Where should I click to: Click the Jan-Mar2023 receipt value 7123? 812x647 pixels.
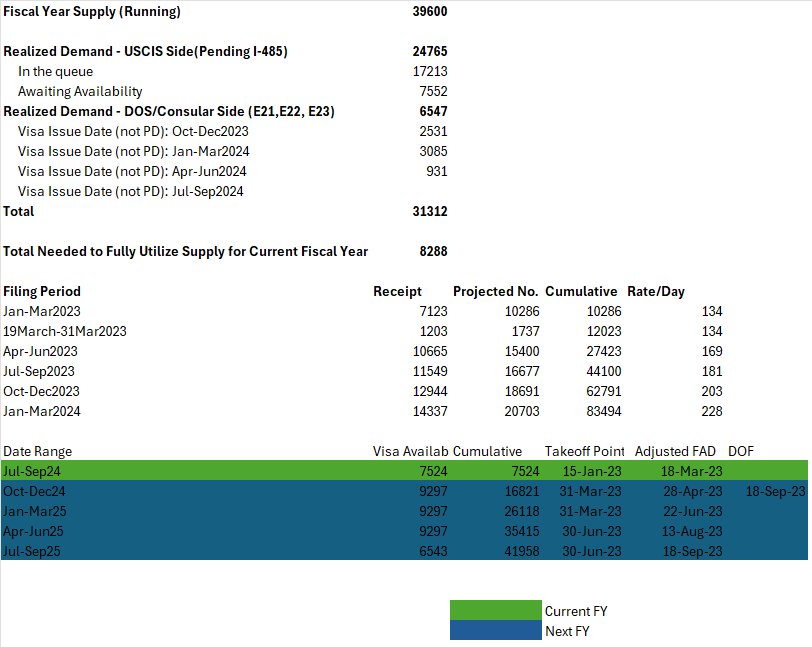(433, 311)
